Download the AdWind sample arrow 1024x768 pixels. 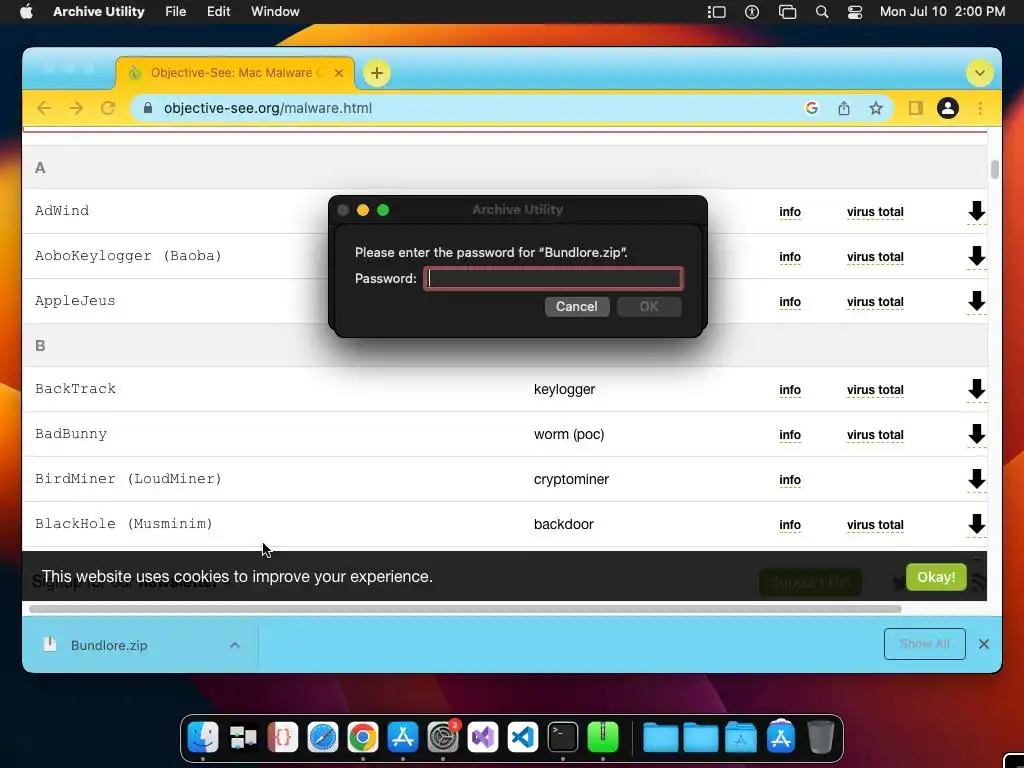[976, 211]
